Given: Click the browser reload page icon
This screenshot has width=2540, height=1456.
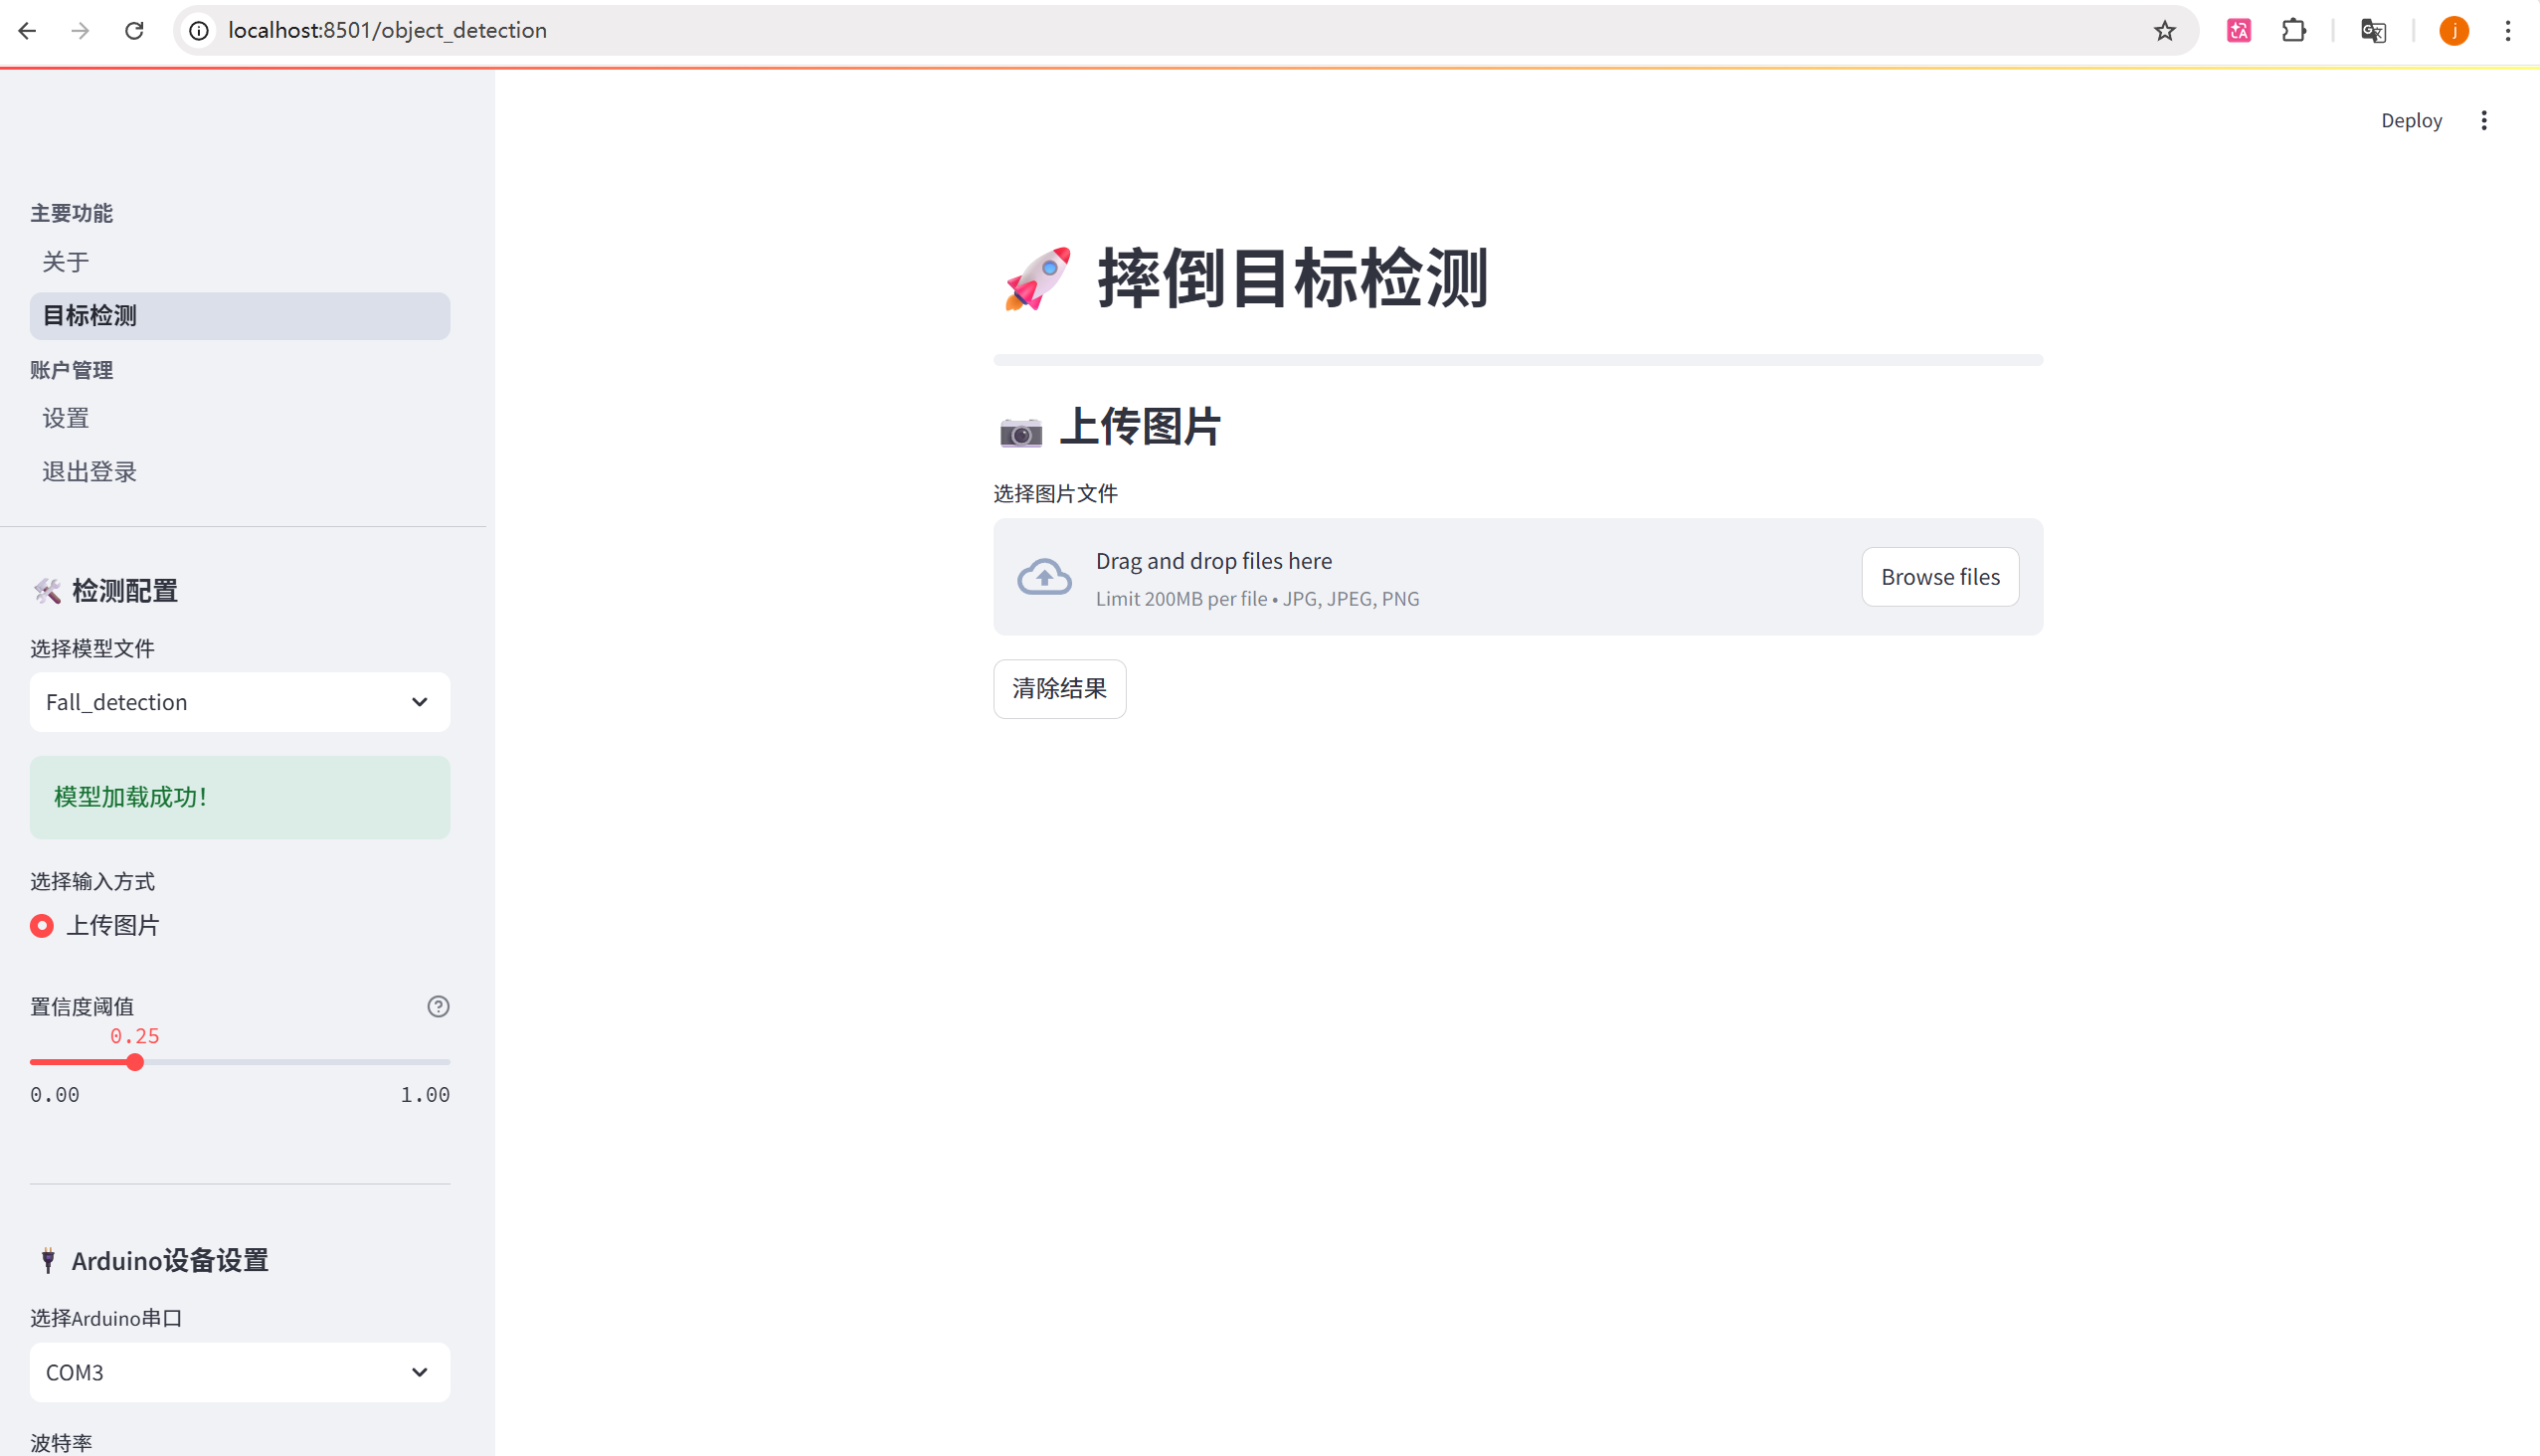Looking at the screenshot, I should pos(134,30).
